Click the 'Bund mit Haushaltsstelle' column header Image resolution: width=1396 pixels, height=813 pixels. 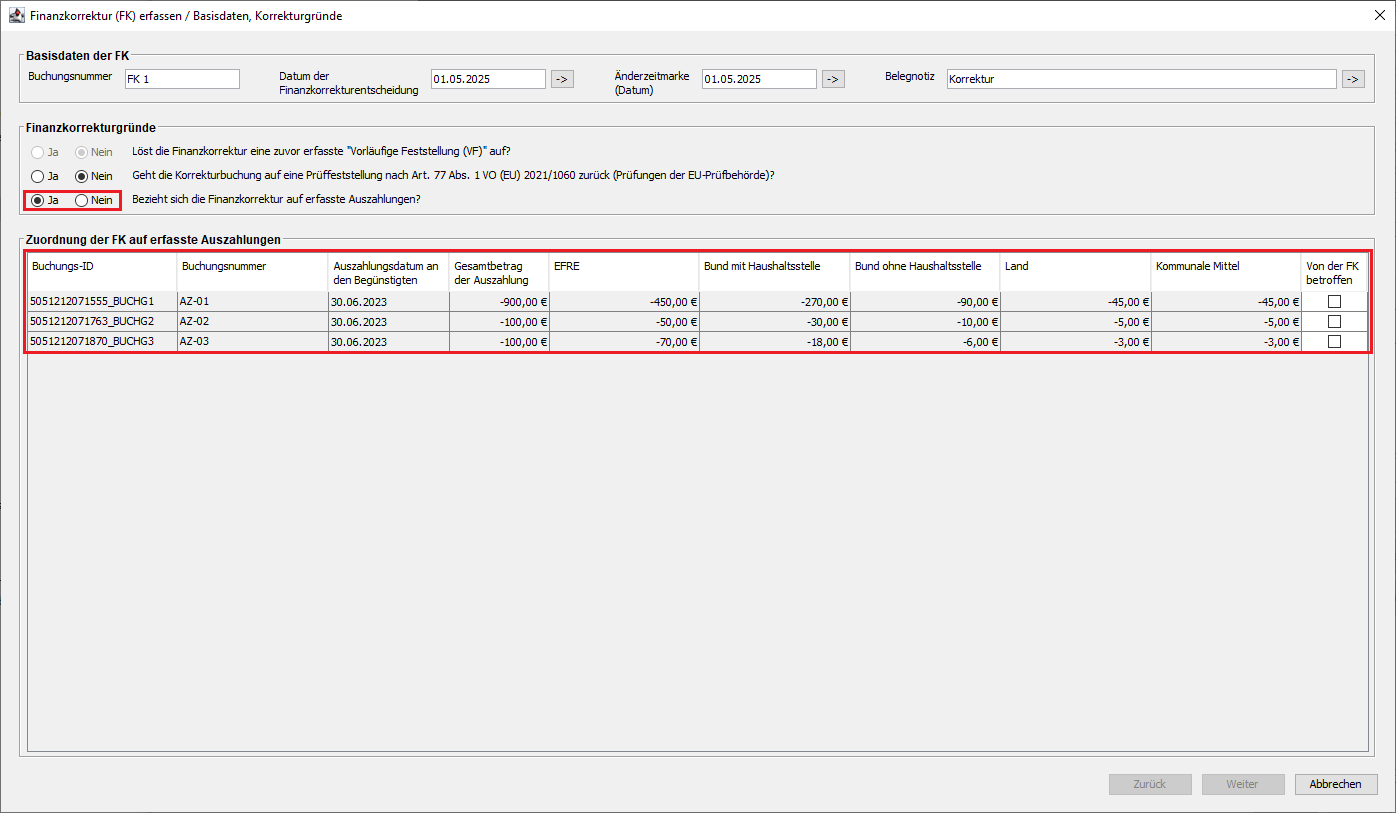(x=775, y=272)
